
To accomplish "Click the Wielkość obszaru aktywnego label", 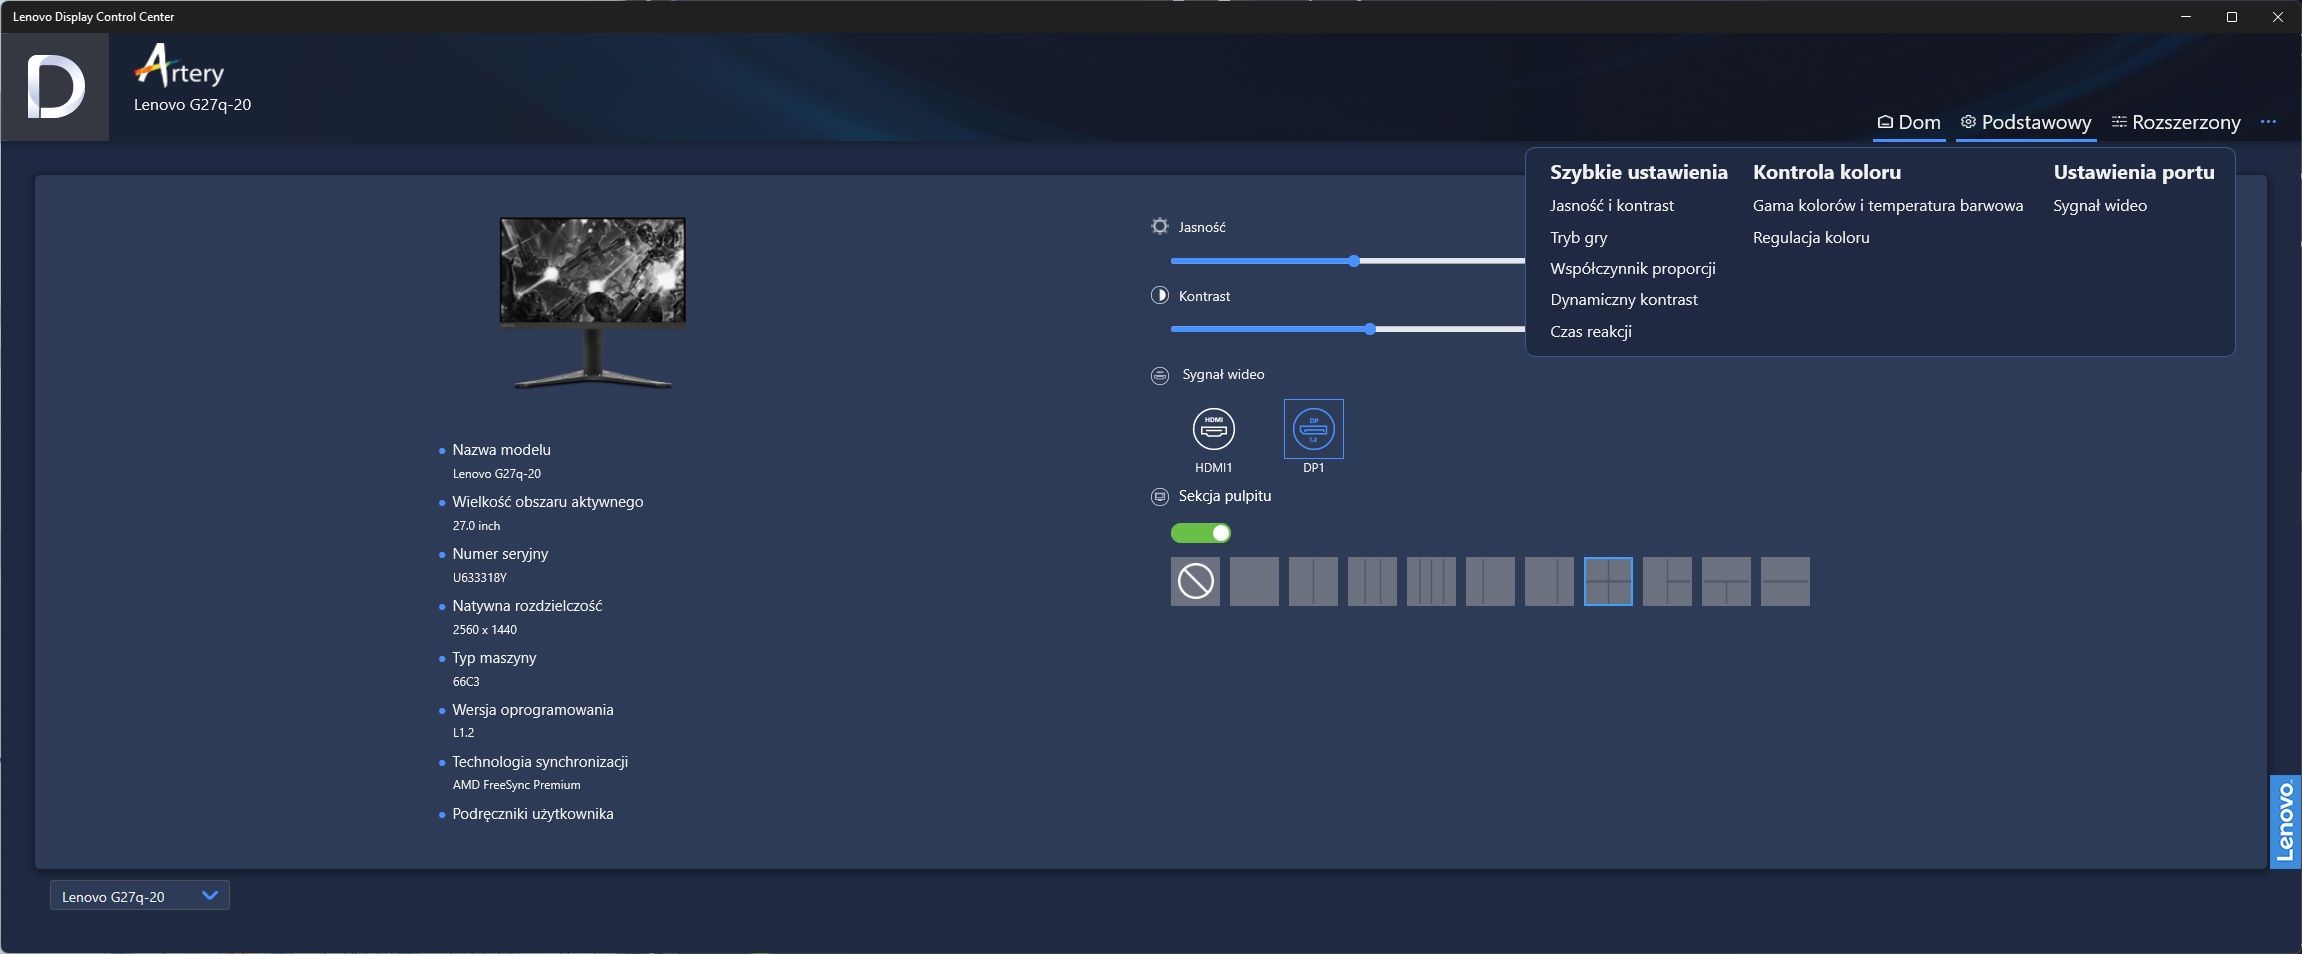I will coord(547,501).
